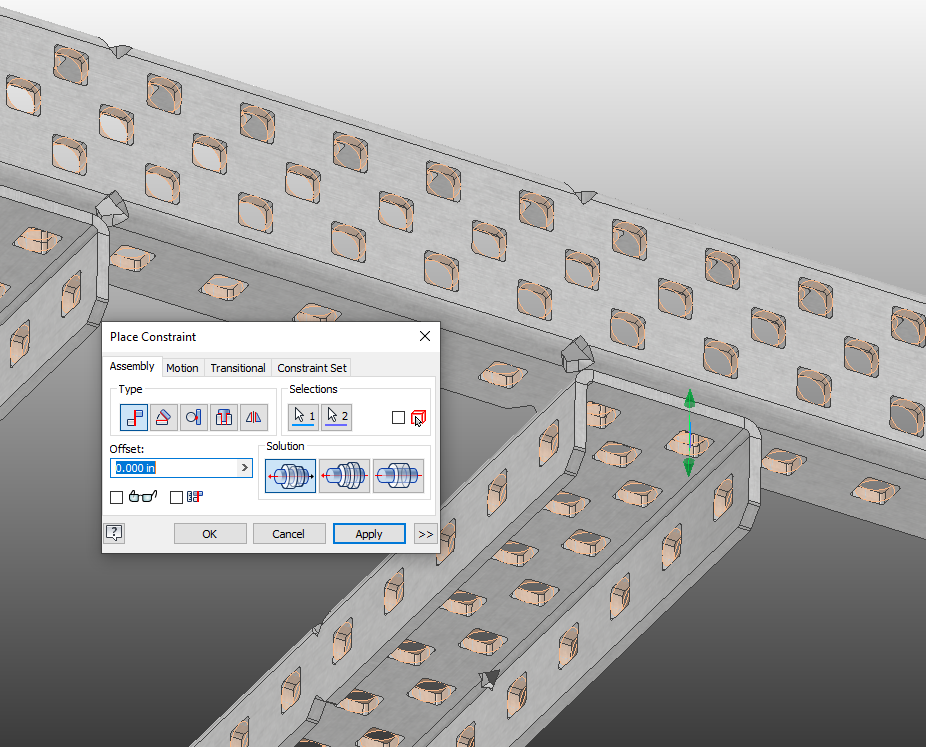
Task: Click the Apply button
Action: coord(369,534)
